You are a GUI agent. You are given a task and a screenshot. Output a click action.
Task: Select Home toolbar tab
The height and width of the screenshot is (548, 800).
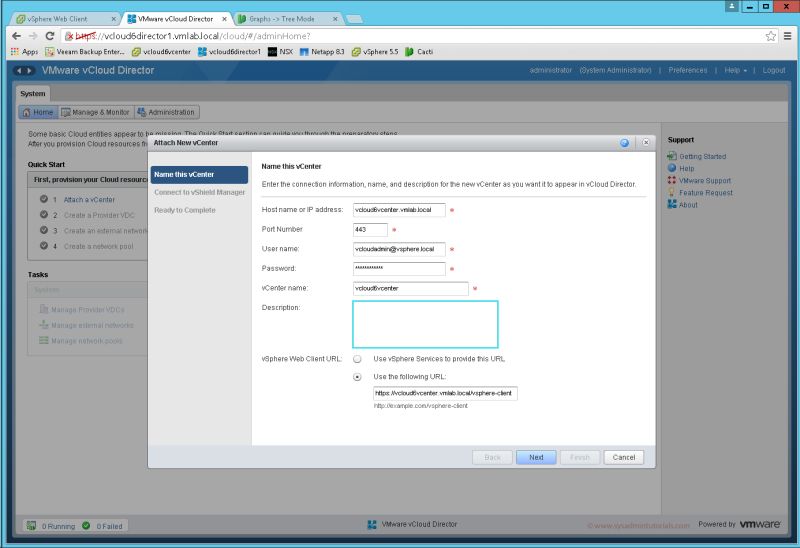coord(38,112)
